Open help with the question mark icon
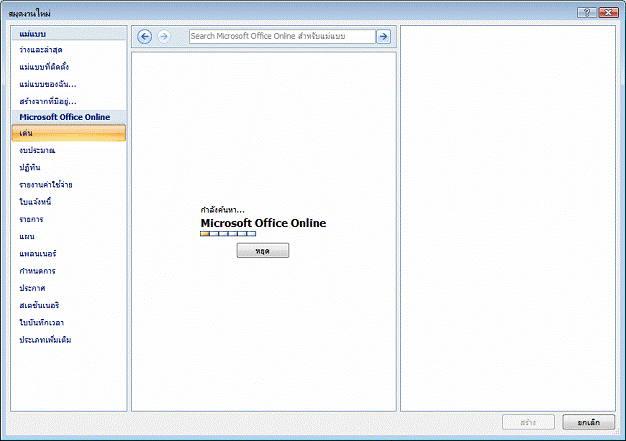The width and height of the screenshot is (626, 441). point(586,13)
